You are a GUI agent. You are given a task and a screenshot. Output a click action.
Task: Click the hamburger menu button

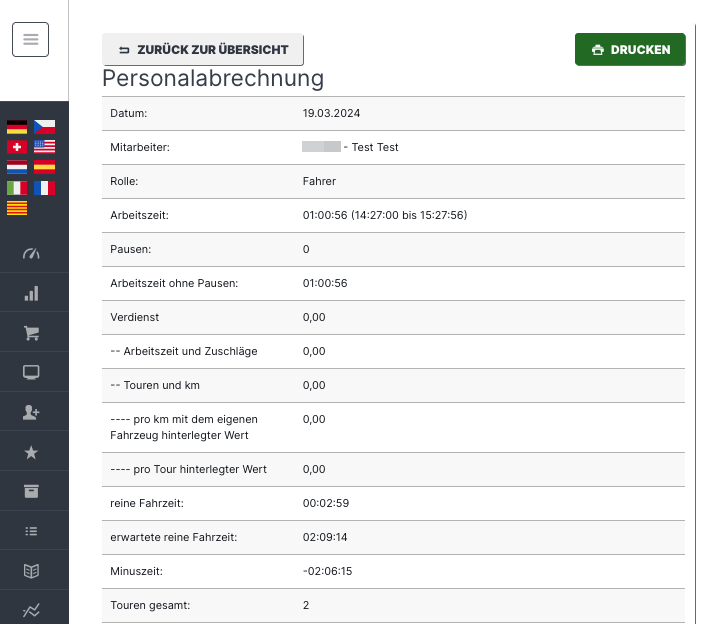(x=30, y=39)
